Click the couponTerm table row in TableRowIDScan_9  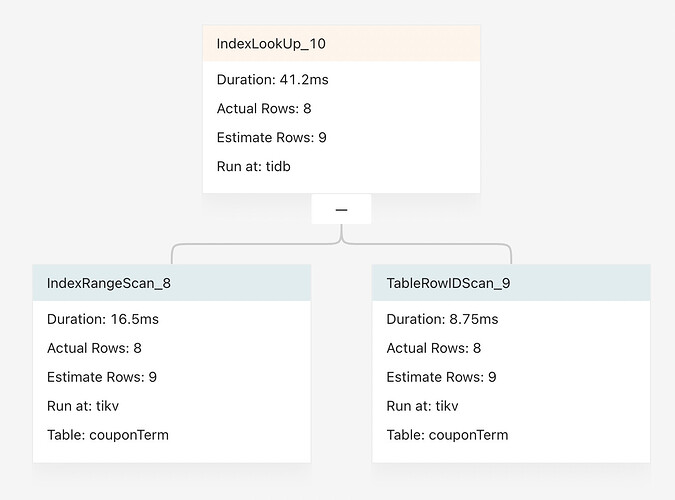point(447,435)
